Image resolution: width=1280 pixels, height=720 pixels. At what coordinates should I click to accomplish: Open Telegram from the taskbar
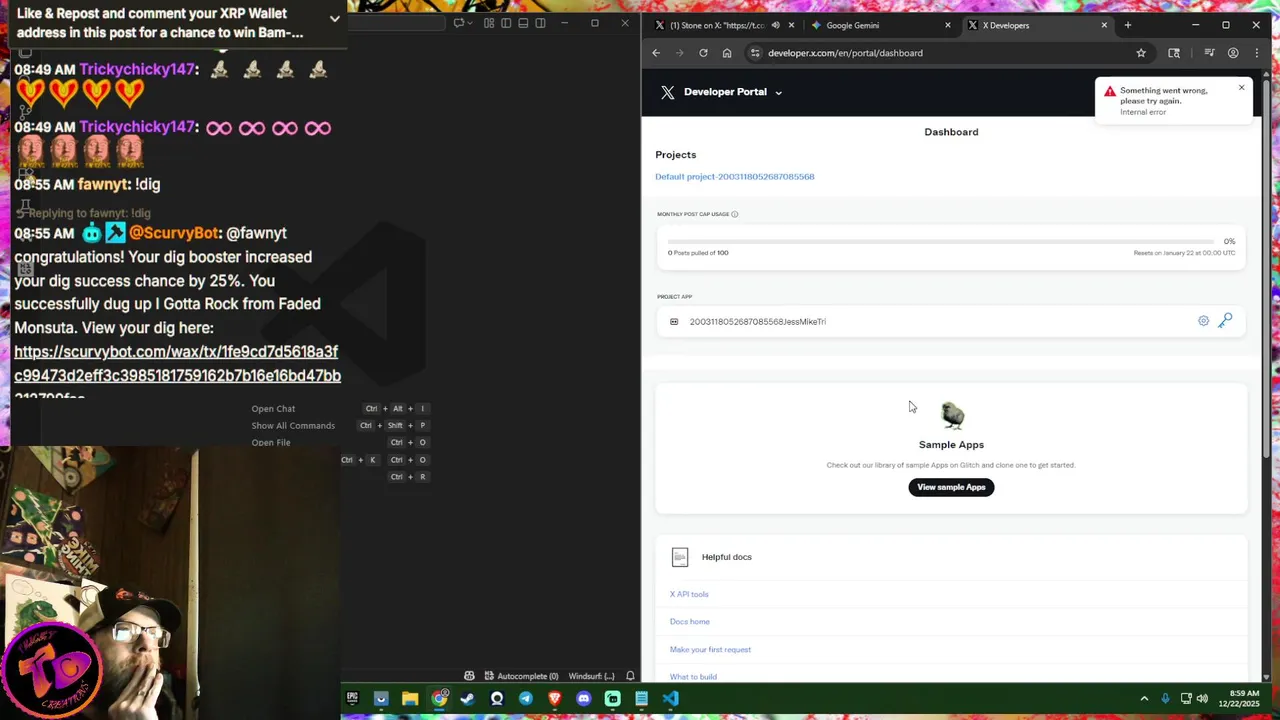pyautogui.click(x=526, y=699)
